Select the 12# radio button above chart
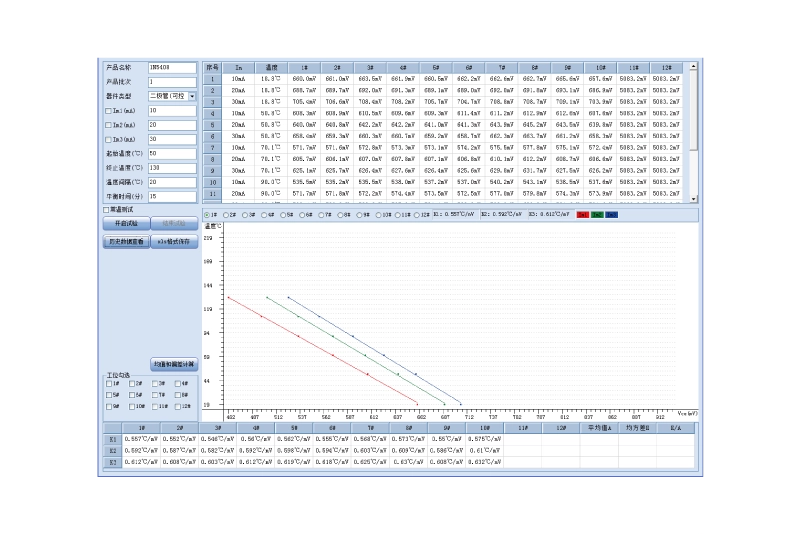Image resolution: width=801 pixels, height=534 pixels. [416, 215]
